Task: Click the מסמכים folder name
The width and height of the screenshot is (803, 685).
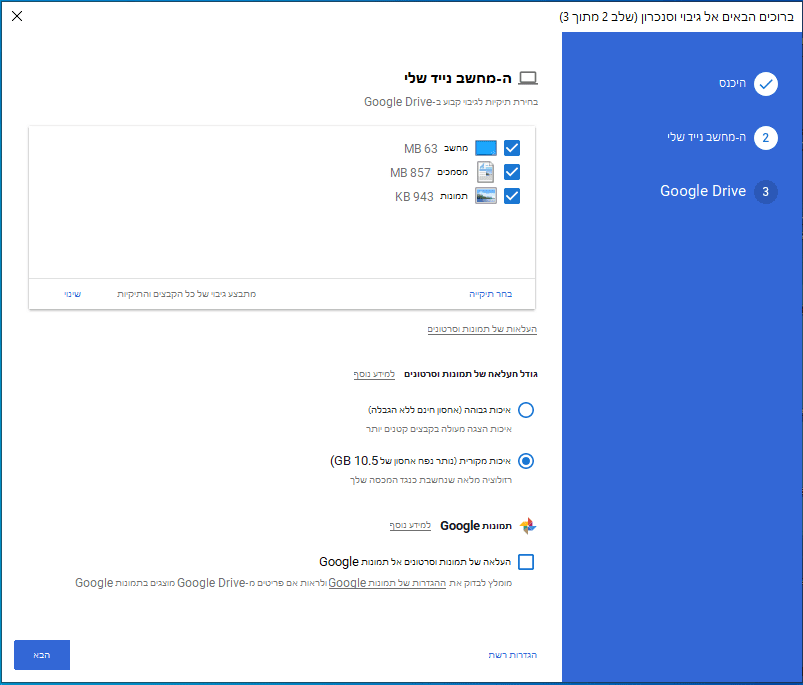Action: (452, 172)
